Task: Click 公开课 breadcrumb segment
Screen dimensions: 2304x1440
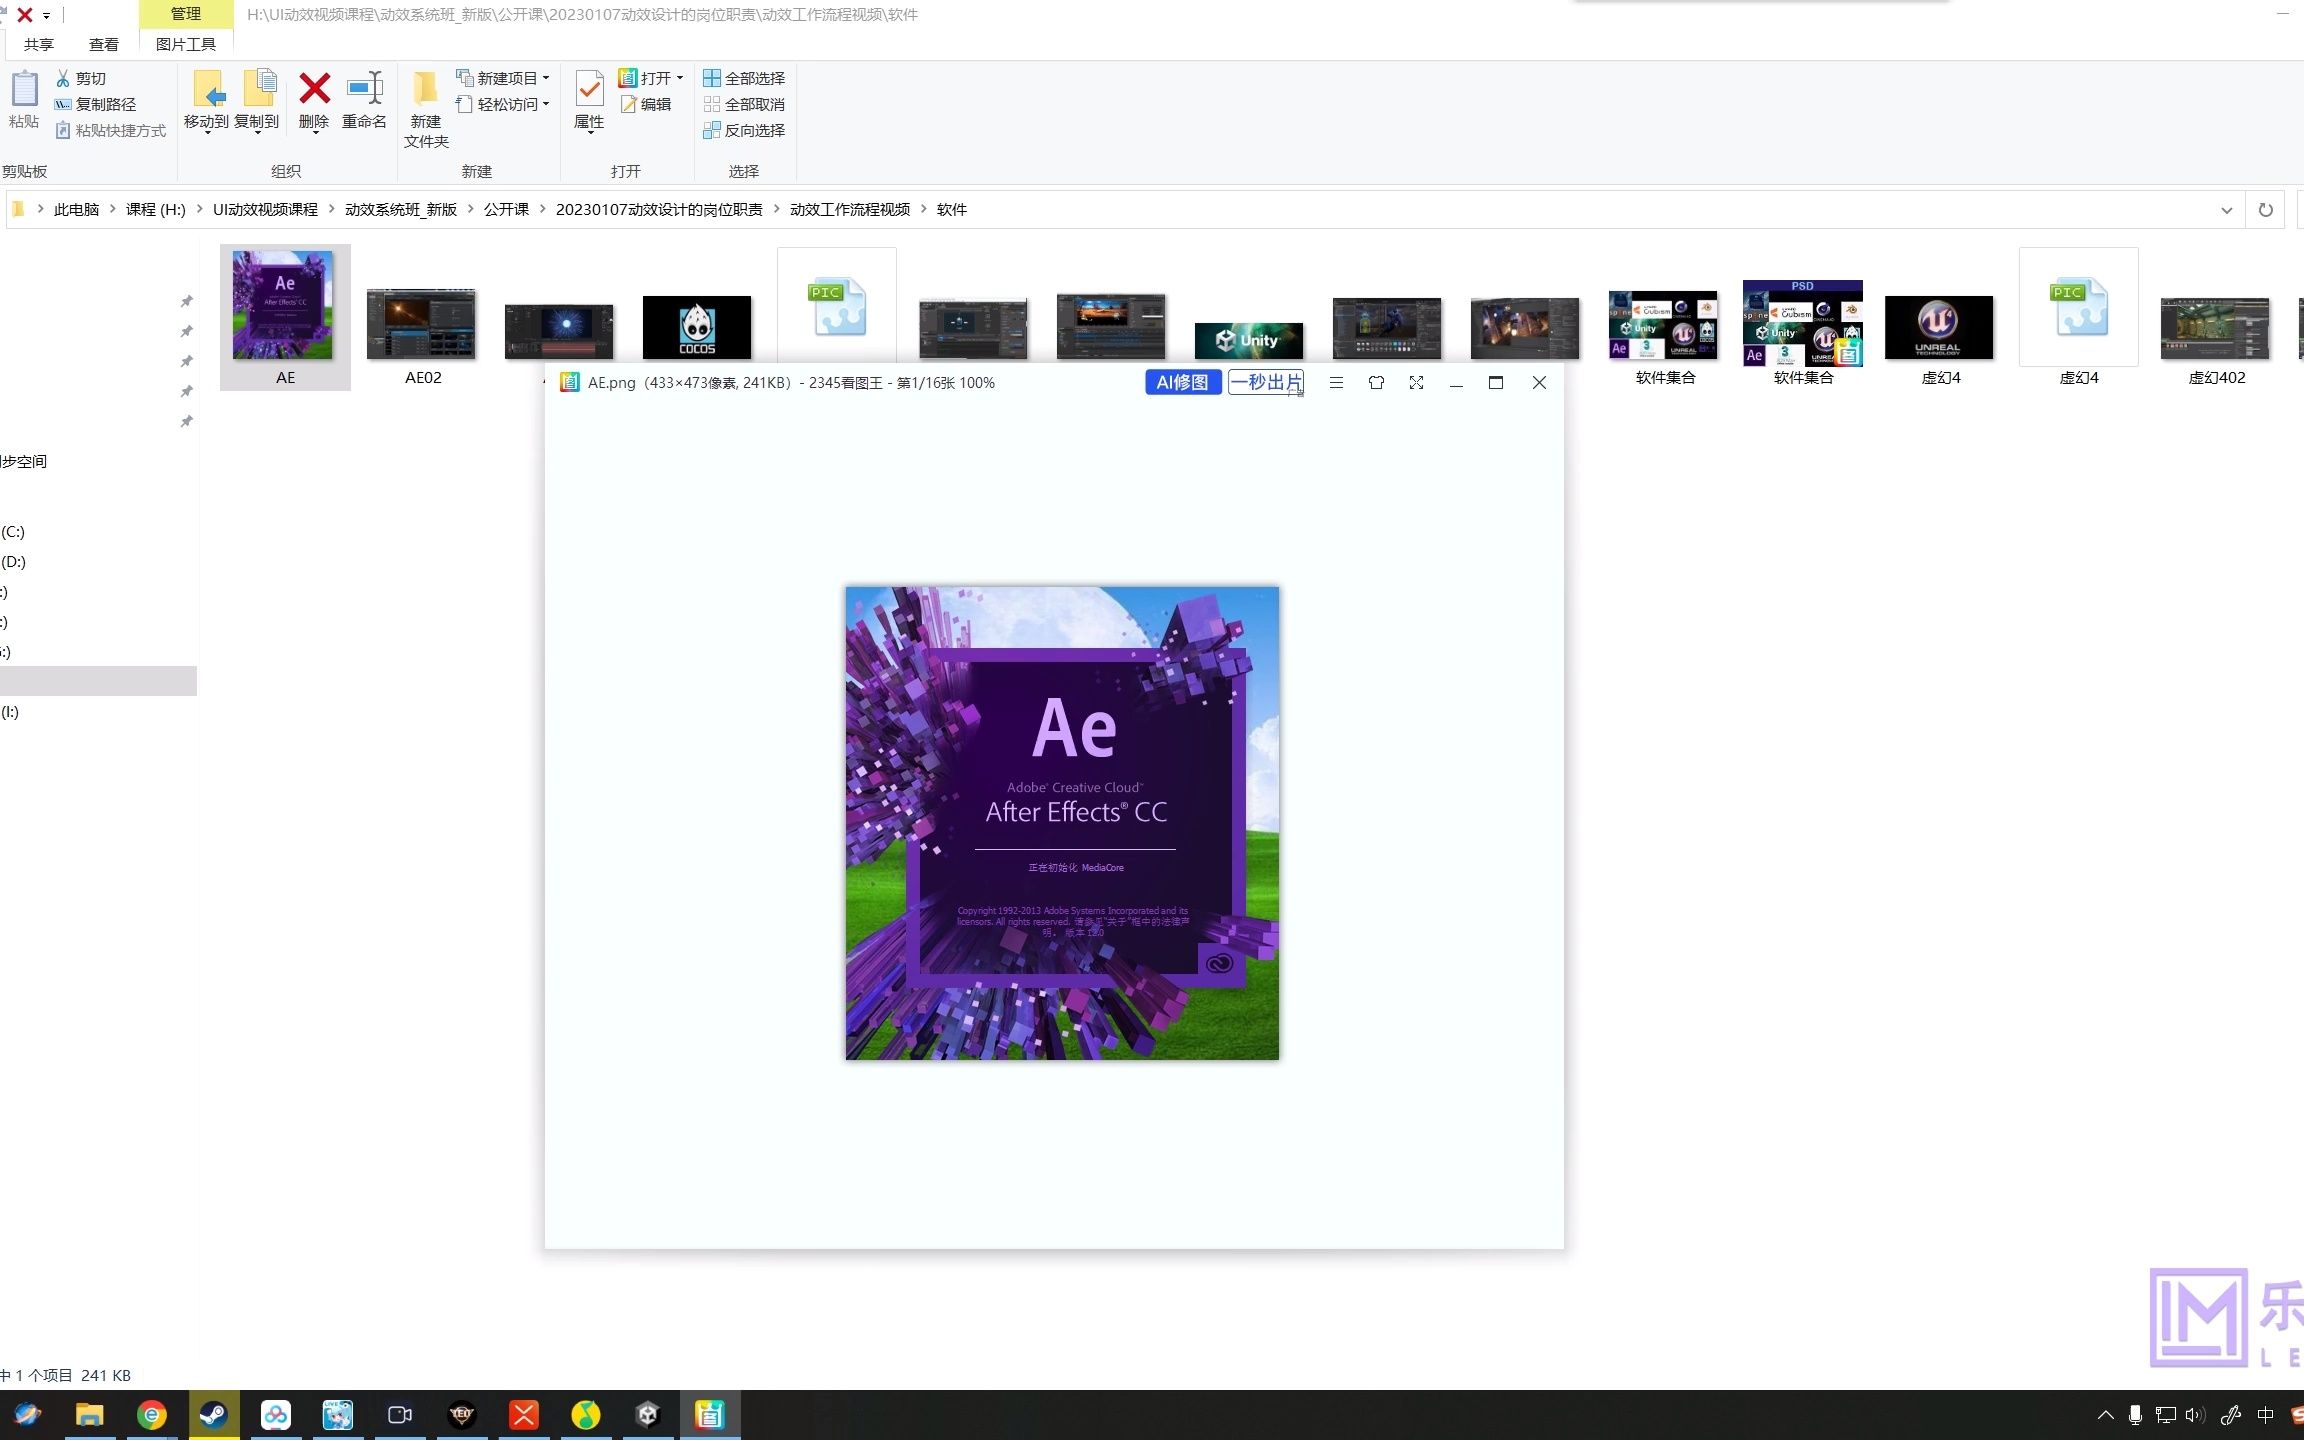Action: [506, 209]
